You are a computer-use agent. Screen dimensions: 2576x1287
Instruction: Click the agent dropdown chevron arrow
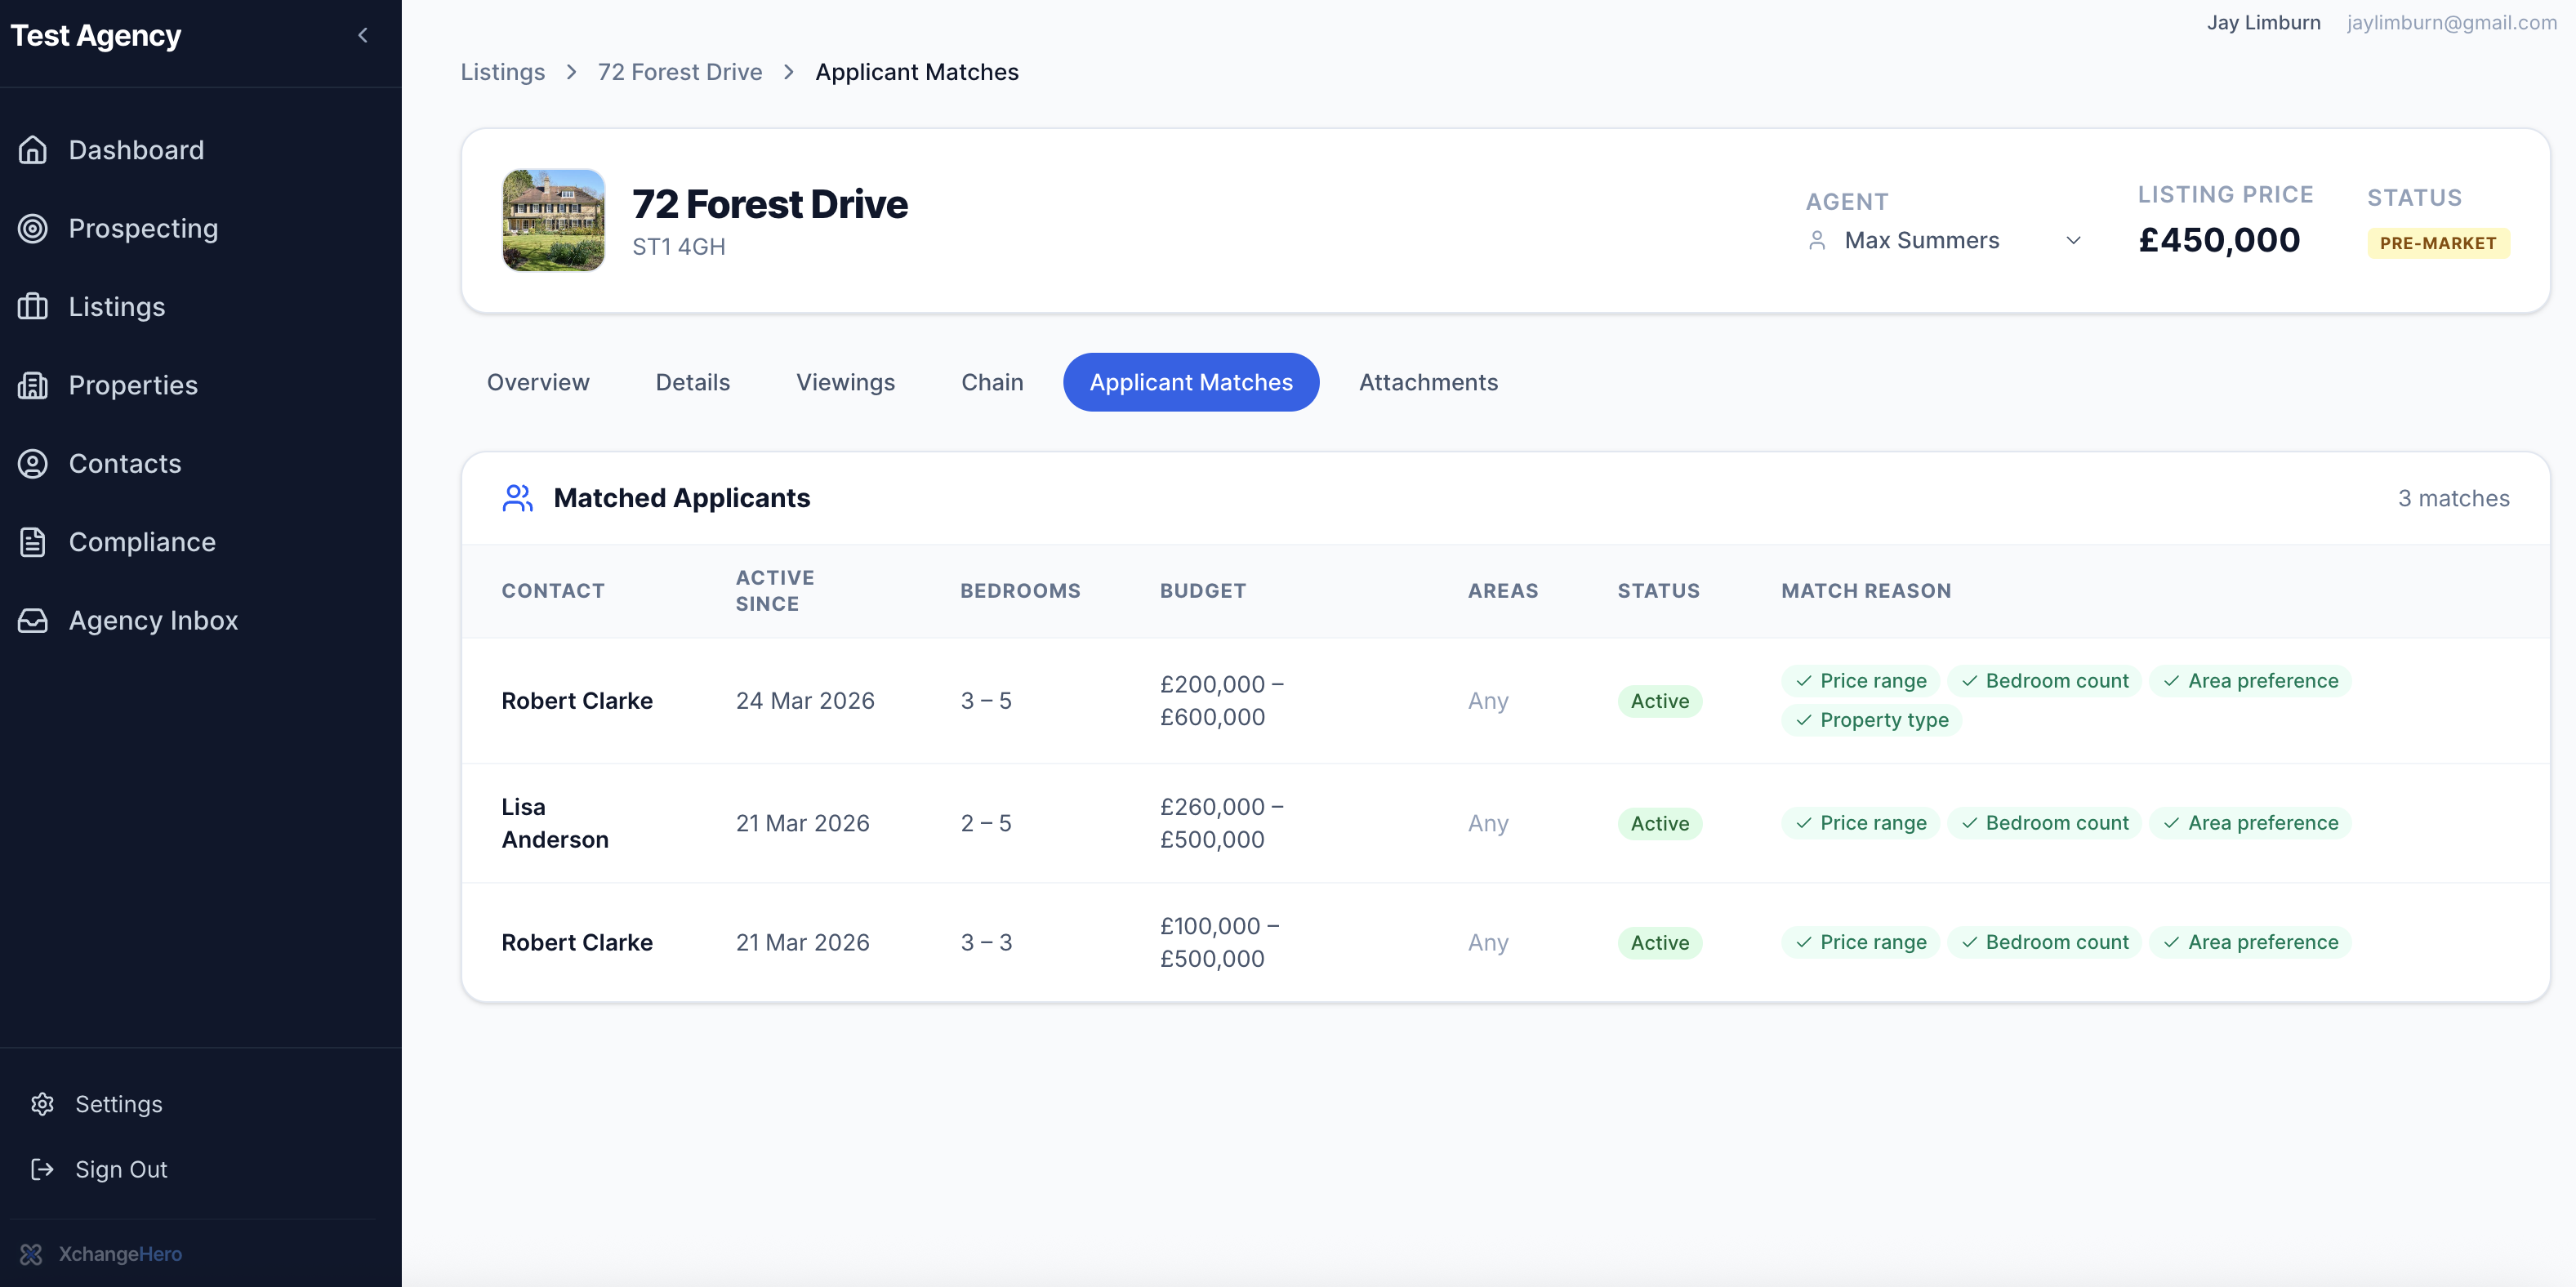(x=2073, y=241)
